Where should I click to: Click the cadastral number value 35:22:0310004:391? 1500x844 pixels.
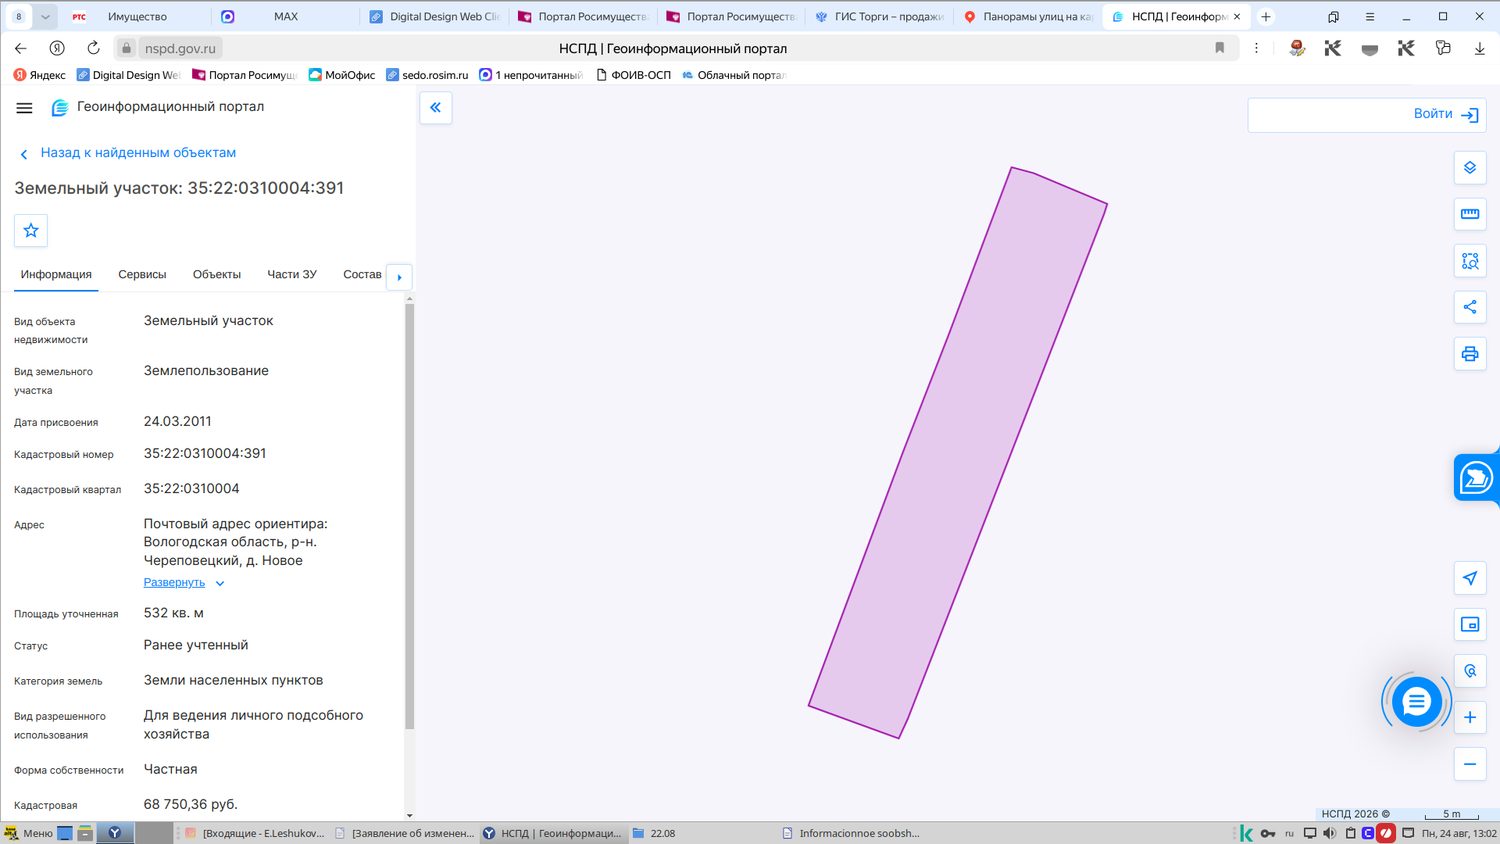[205, 454]
